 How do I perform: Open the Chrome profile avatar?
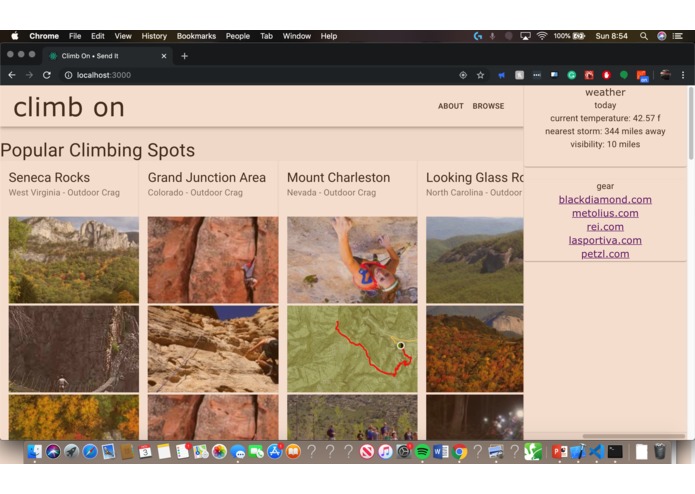point(665,75)
